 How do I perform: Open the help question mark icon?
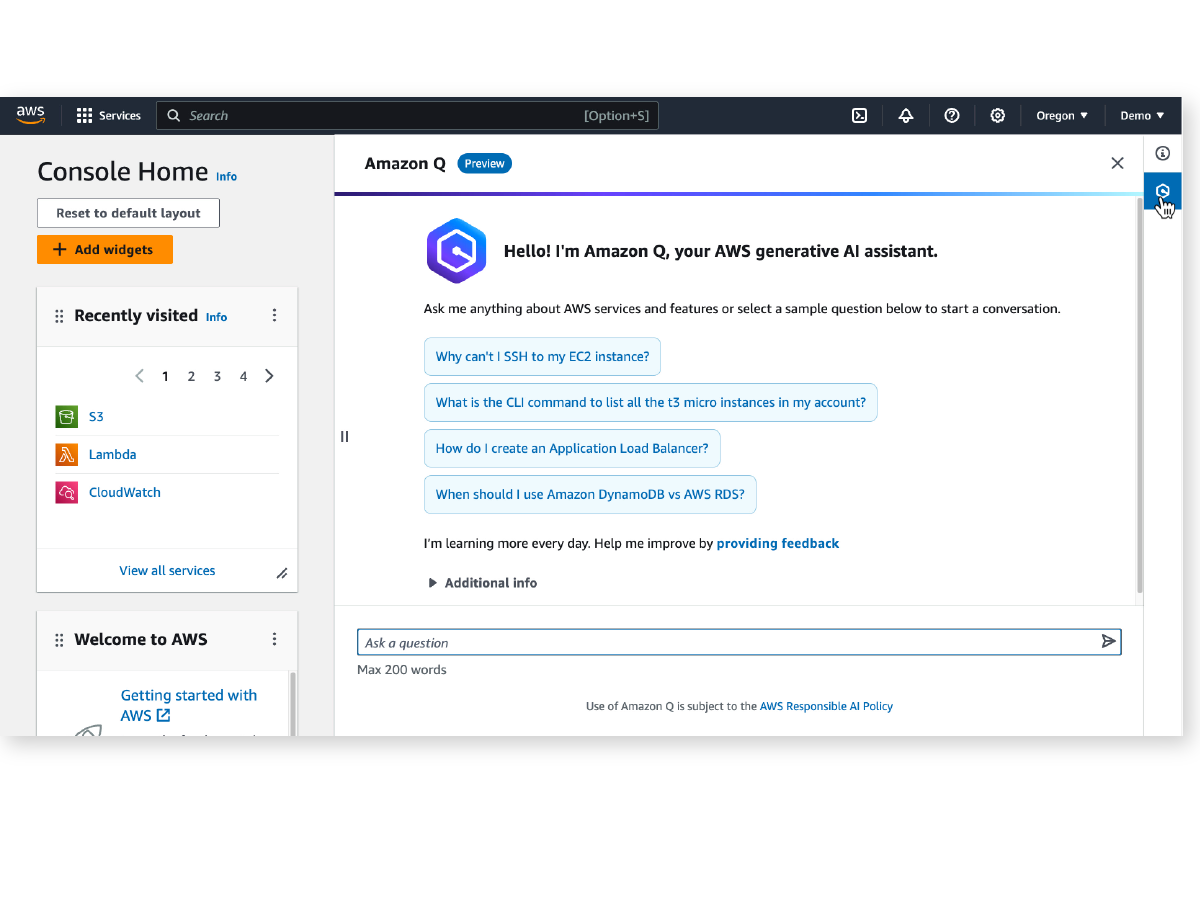(x=952, y=116)
